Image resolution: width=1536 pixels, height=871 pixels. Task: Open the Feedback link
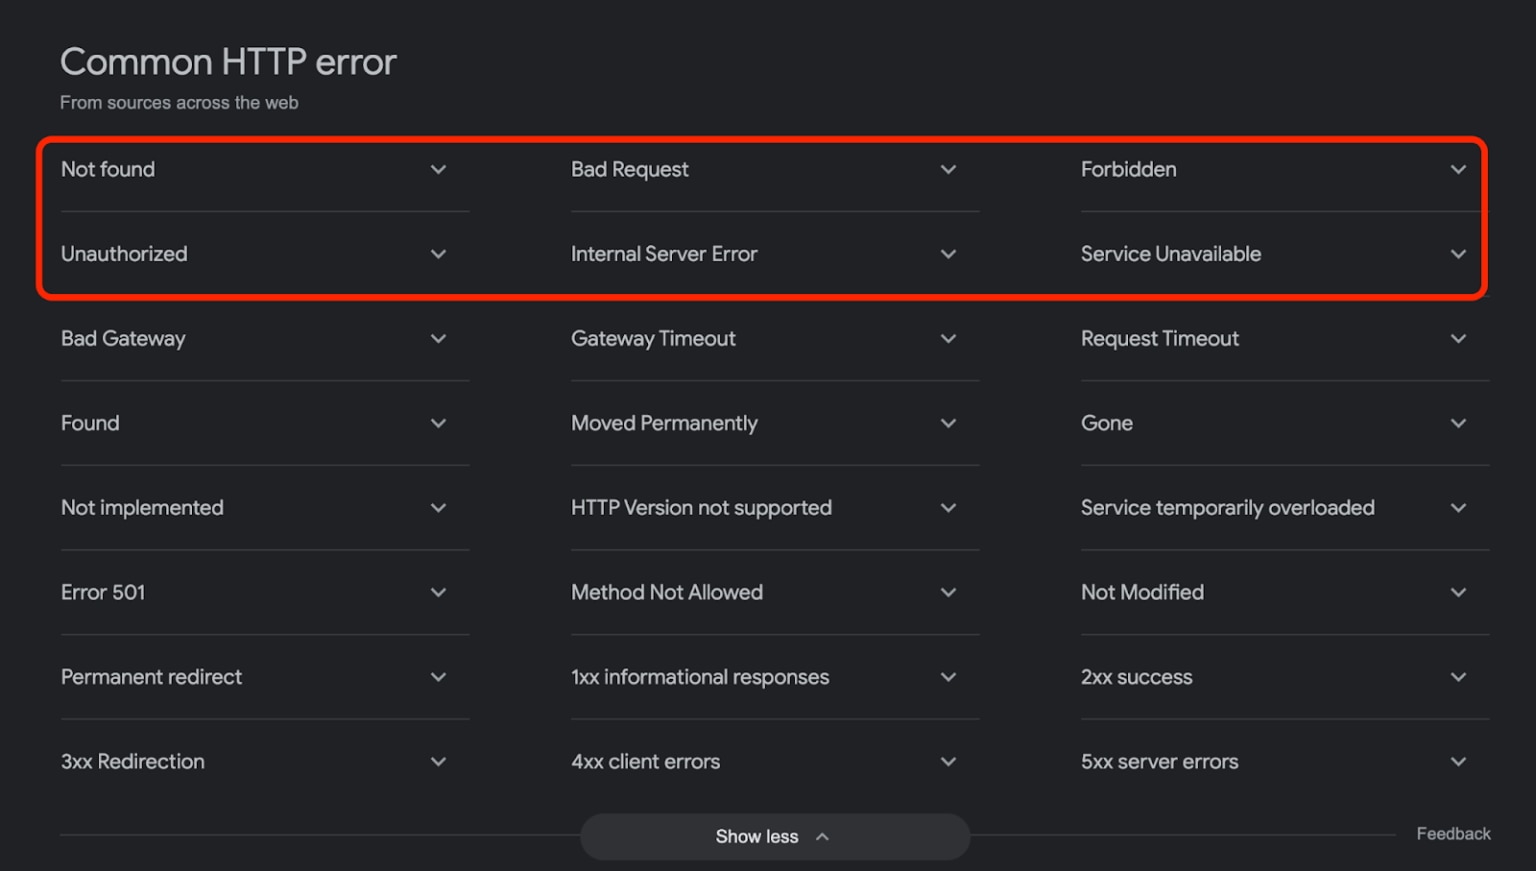pos(1453,833)
